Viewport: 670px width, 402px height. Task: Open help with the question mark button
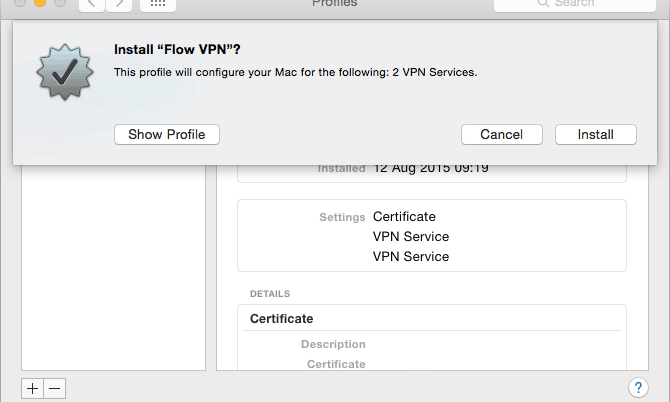pyautogui.click(x=638, y=387)
